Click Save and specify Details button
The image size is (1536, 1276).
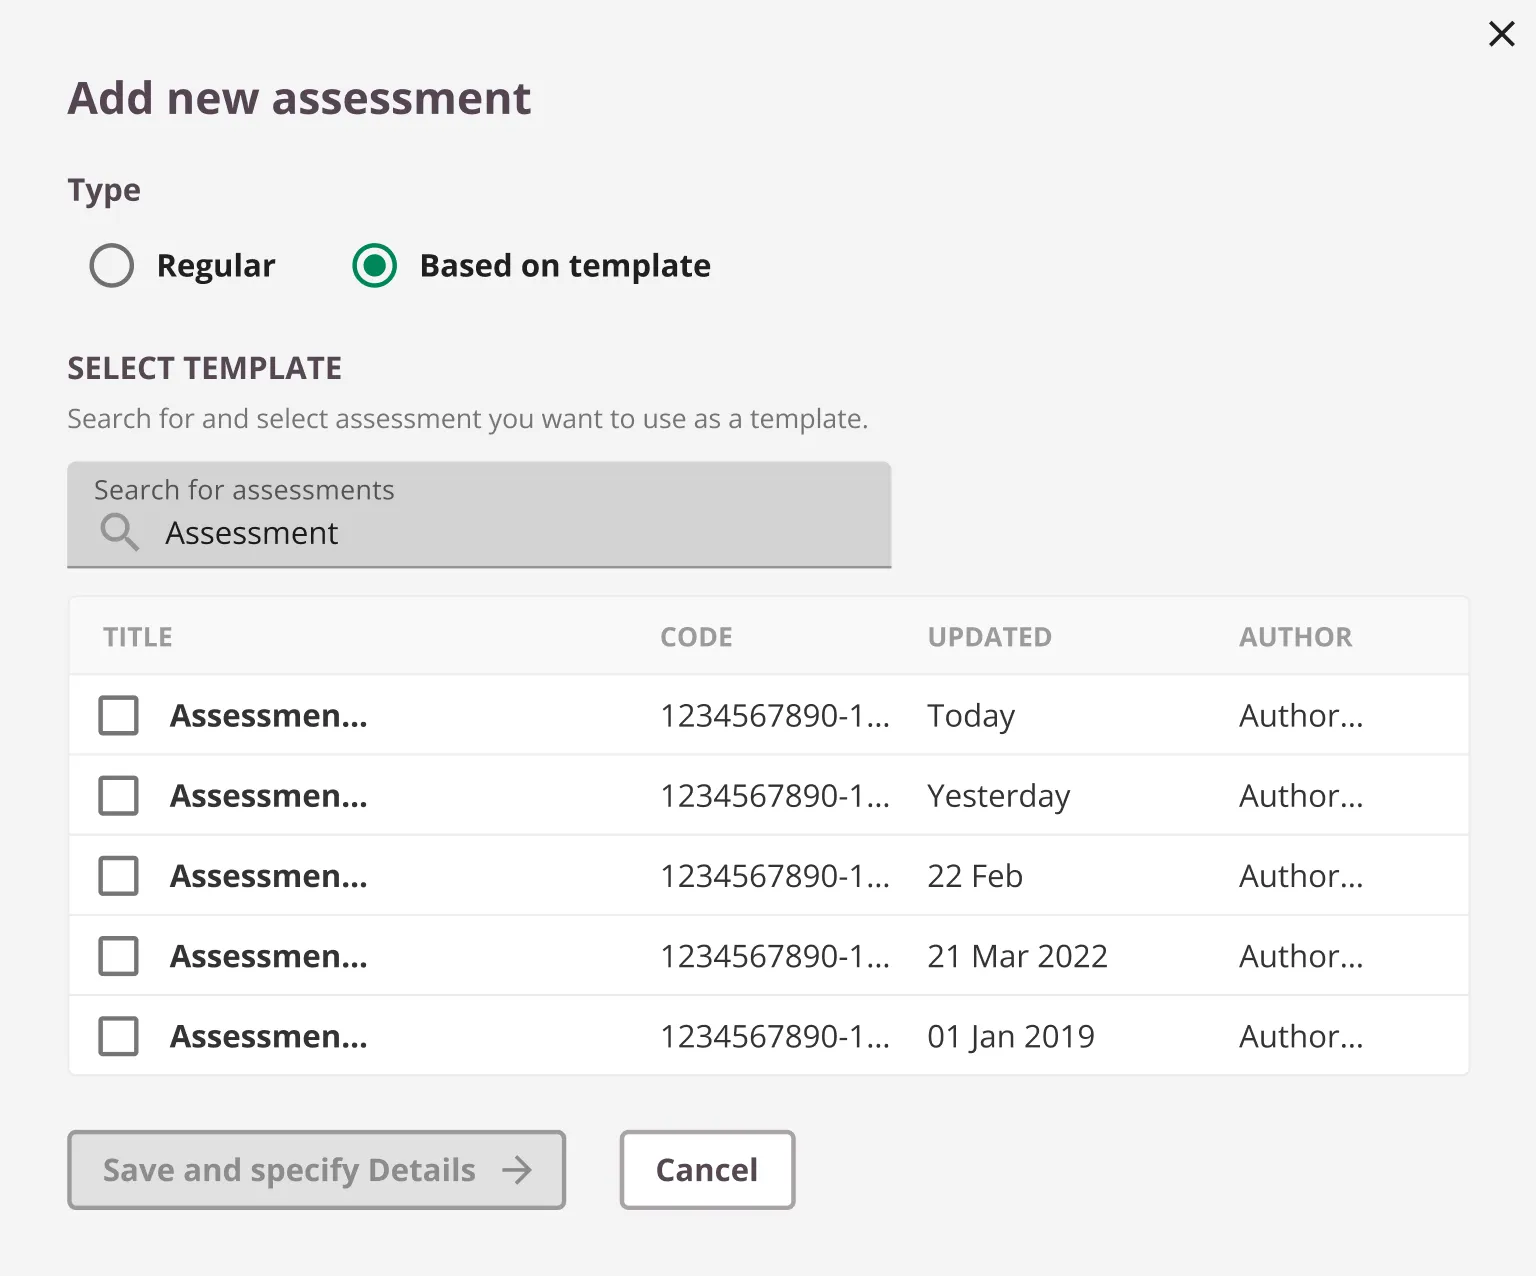pos(316,1170)
